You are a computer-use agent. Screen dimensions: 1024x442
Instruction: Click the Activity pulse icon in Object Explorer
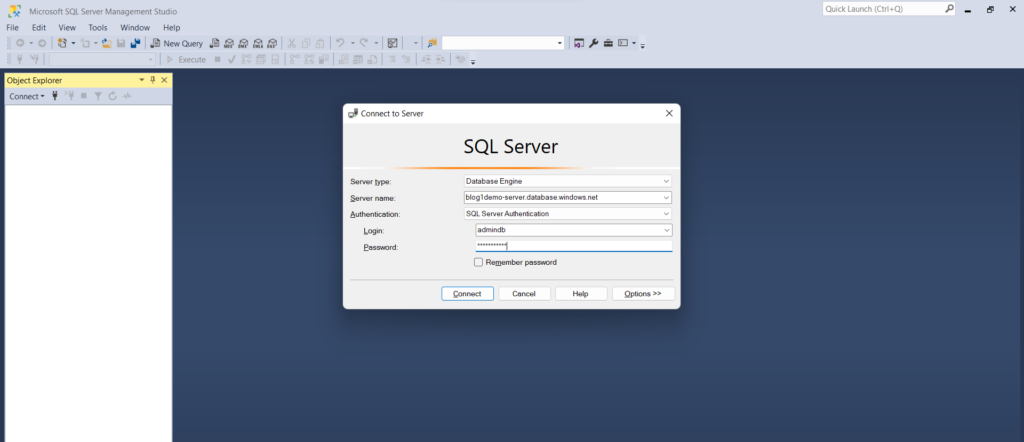tap(127, 96)
